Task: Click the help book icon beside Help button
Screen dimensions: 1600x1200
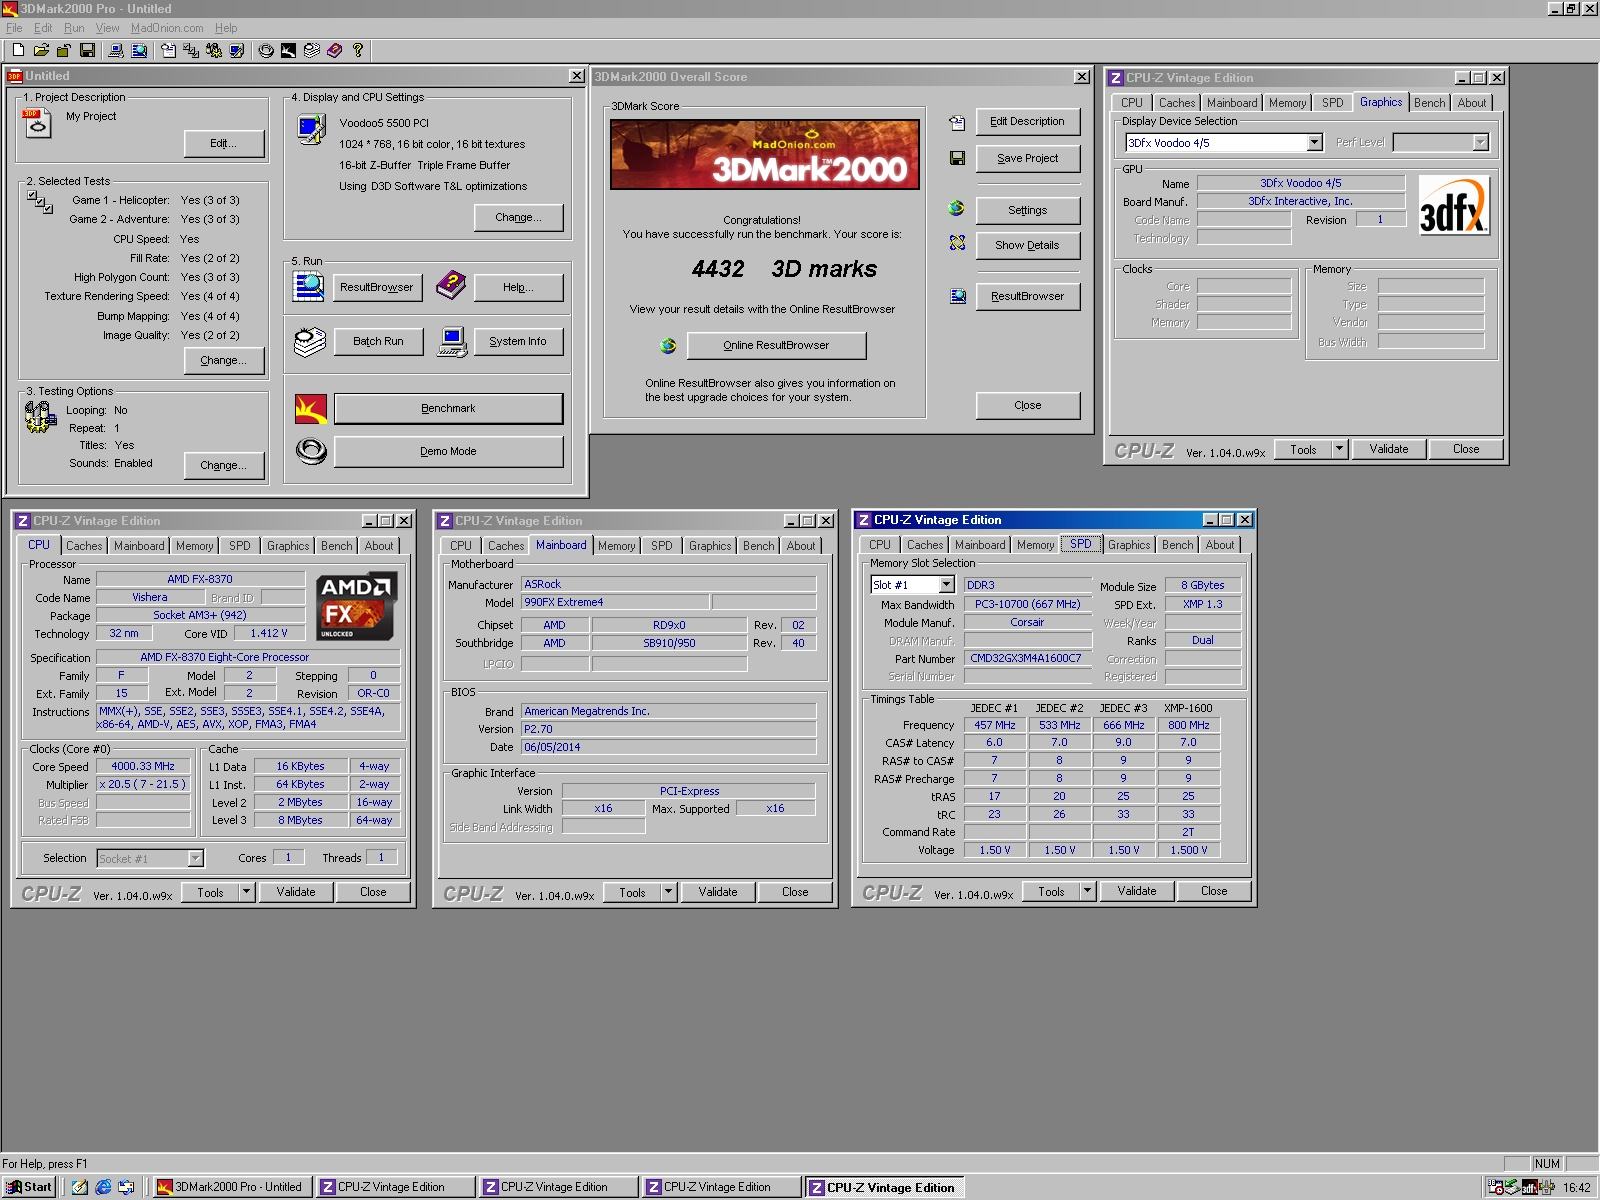Action: click(x=451, y=286)
